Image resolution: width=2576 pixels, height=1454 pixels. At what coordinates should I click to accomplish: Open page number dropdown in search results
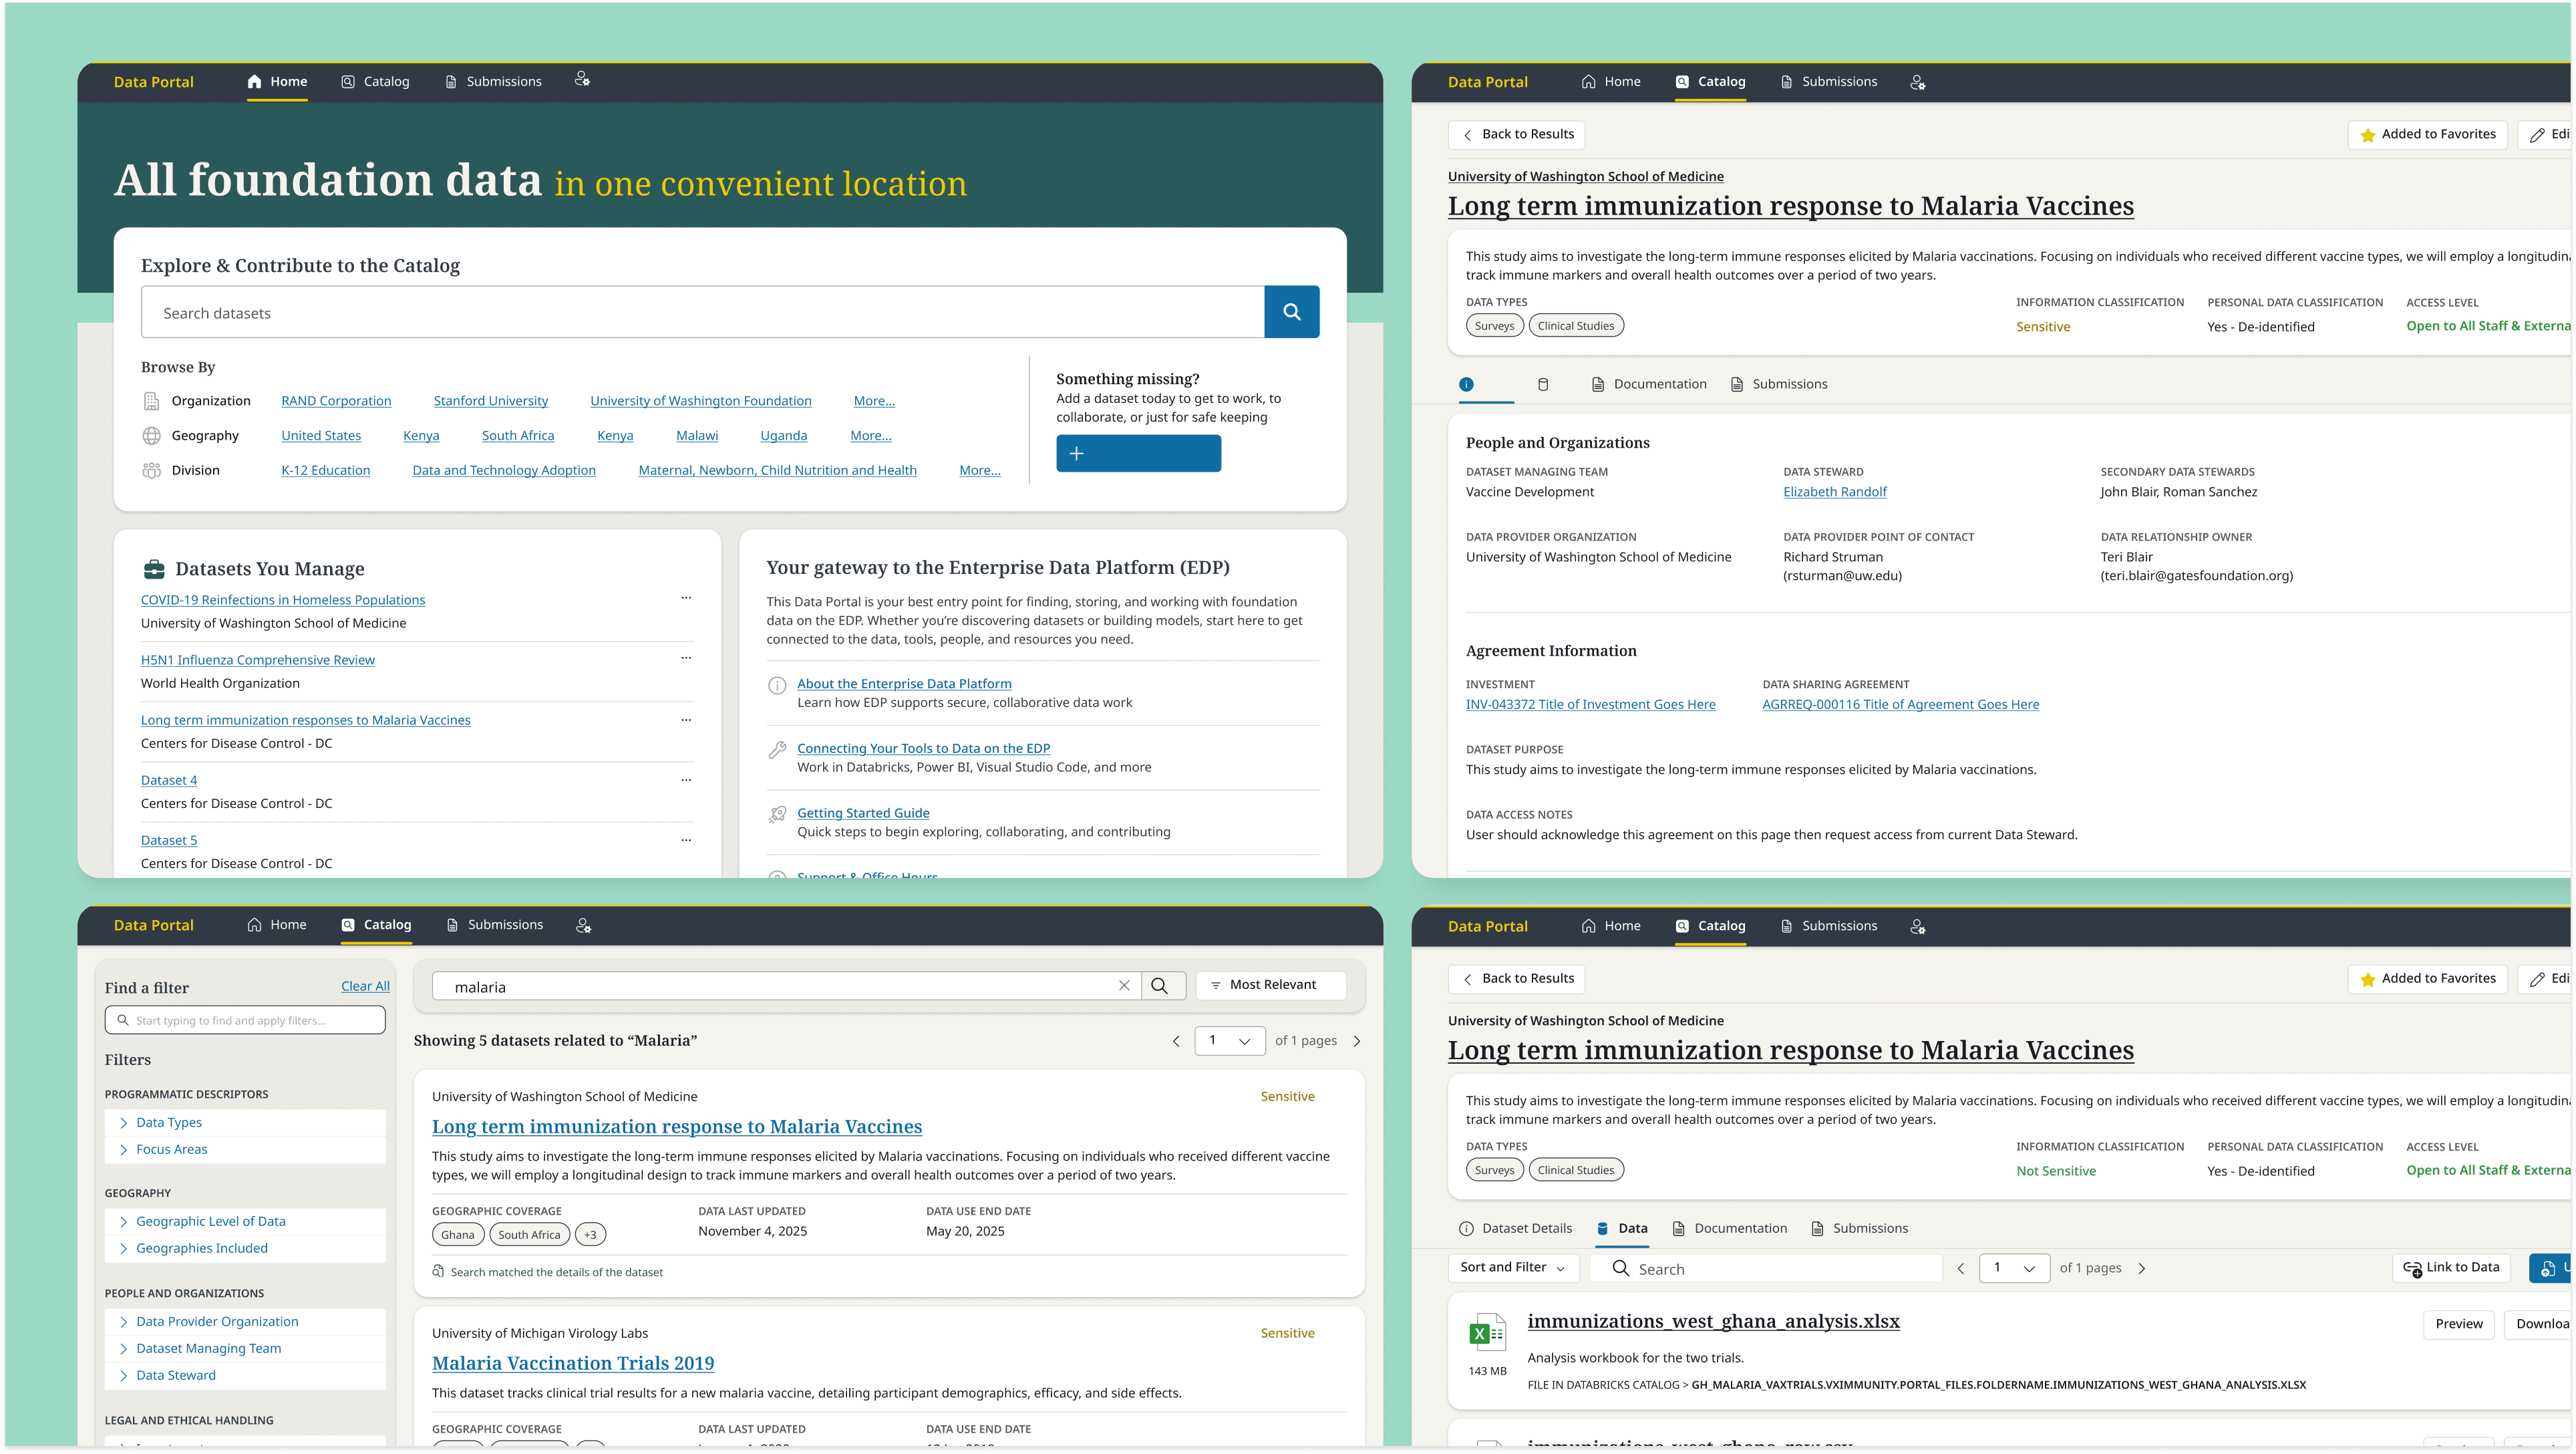pos(1229,1041)
